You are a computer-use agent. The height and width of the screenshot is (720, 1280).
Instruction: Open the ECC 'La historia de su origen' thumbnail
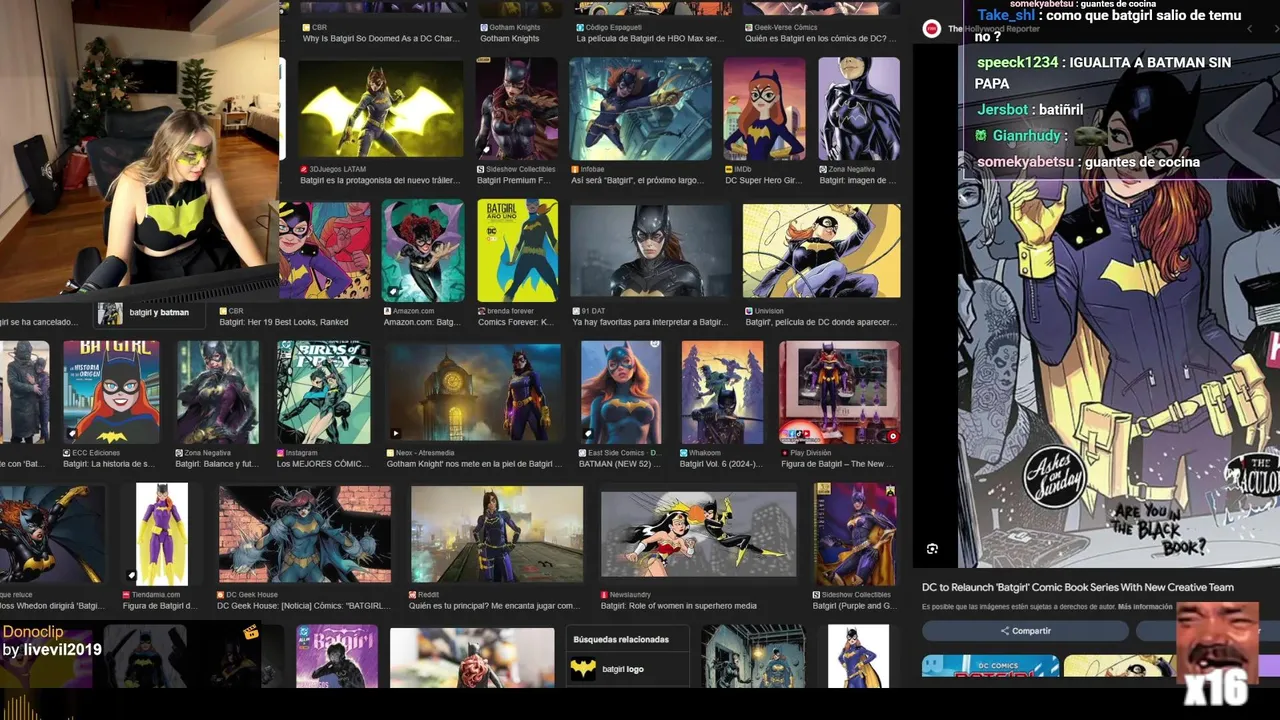pos(111,392)
